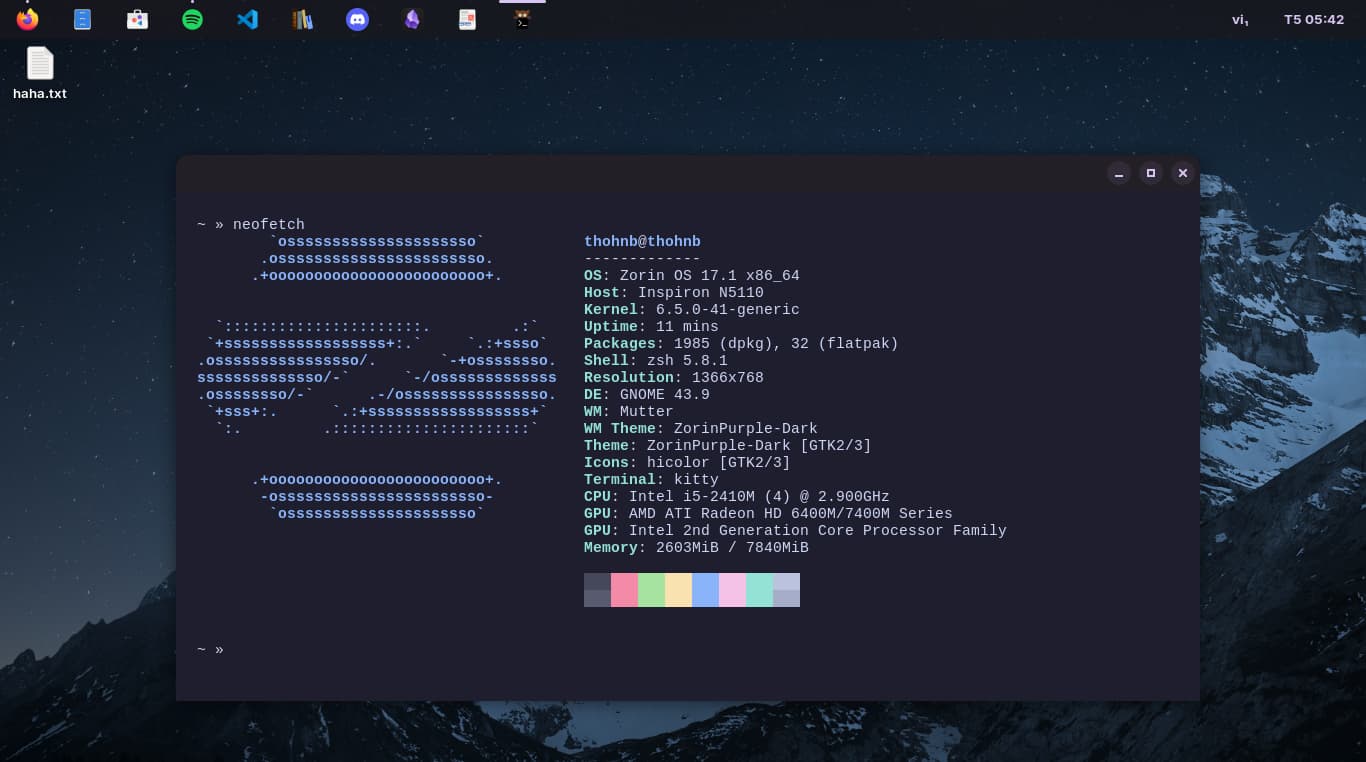1366x762 pixels.
Task: Open the Obsidian-style purple crystal app
Action: pos(412,19)
